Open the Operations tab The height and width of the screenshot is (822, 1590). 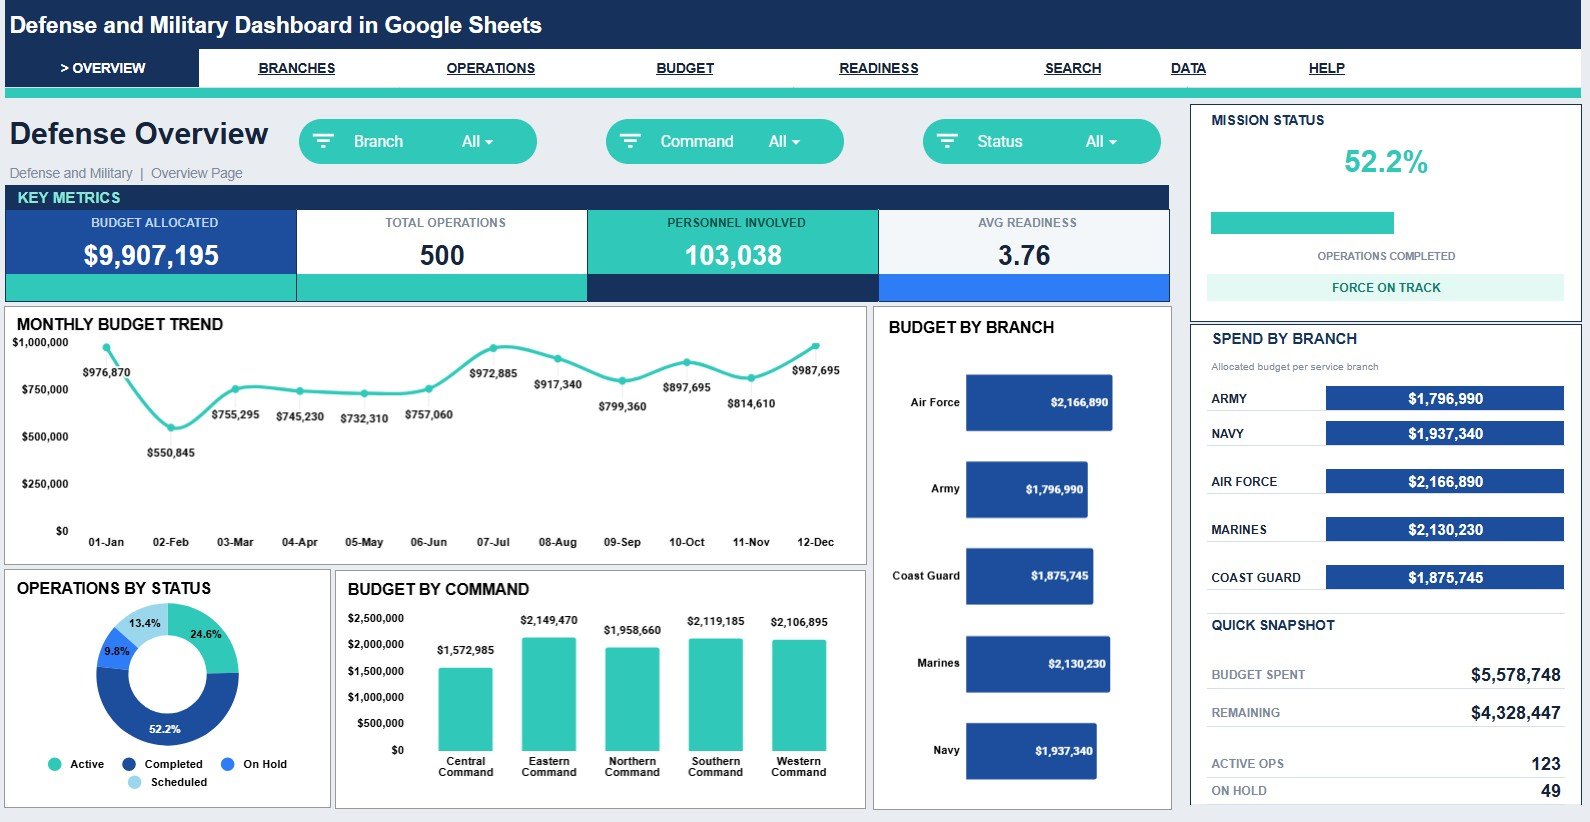[x=491, y=68]
